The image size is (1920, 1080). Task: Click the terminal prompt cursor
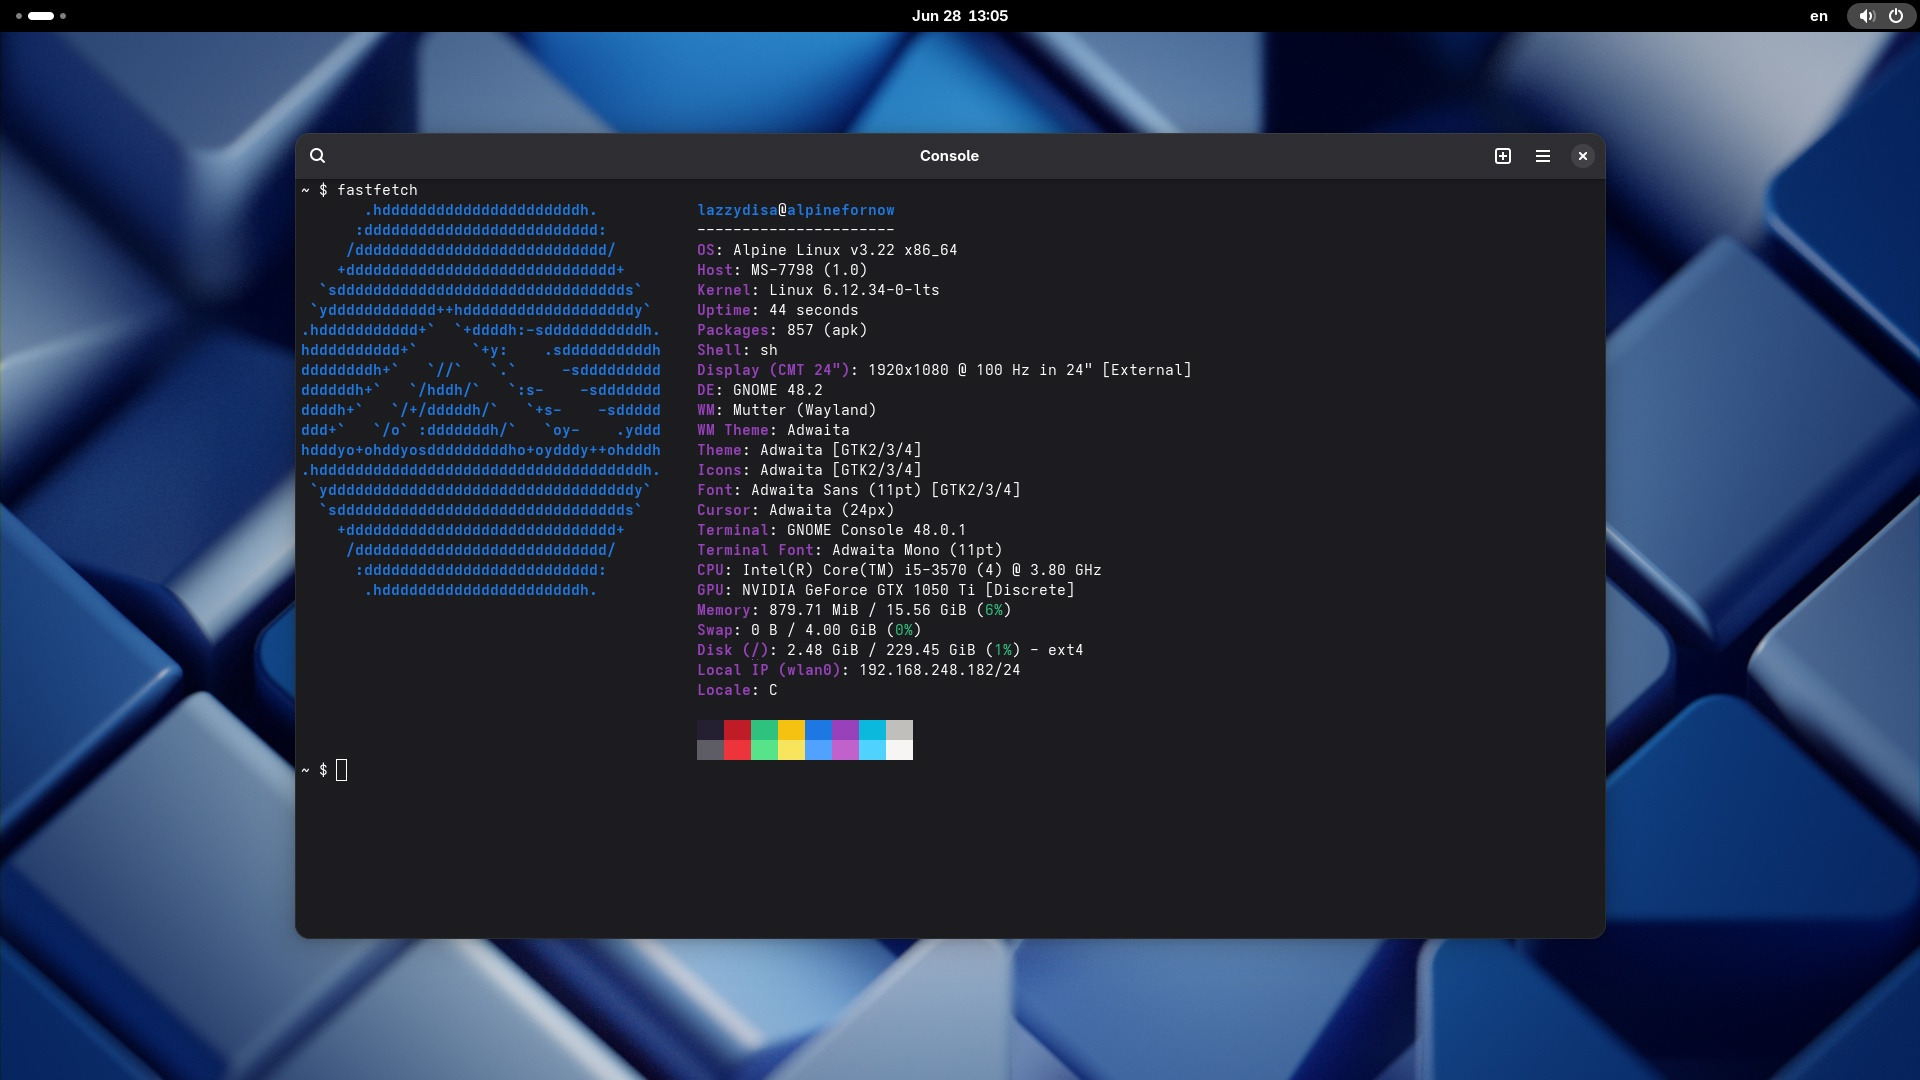[x=342, y=770]
